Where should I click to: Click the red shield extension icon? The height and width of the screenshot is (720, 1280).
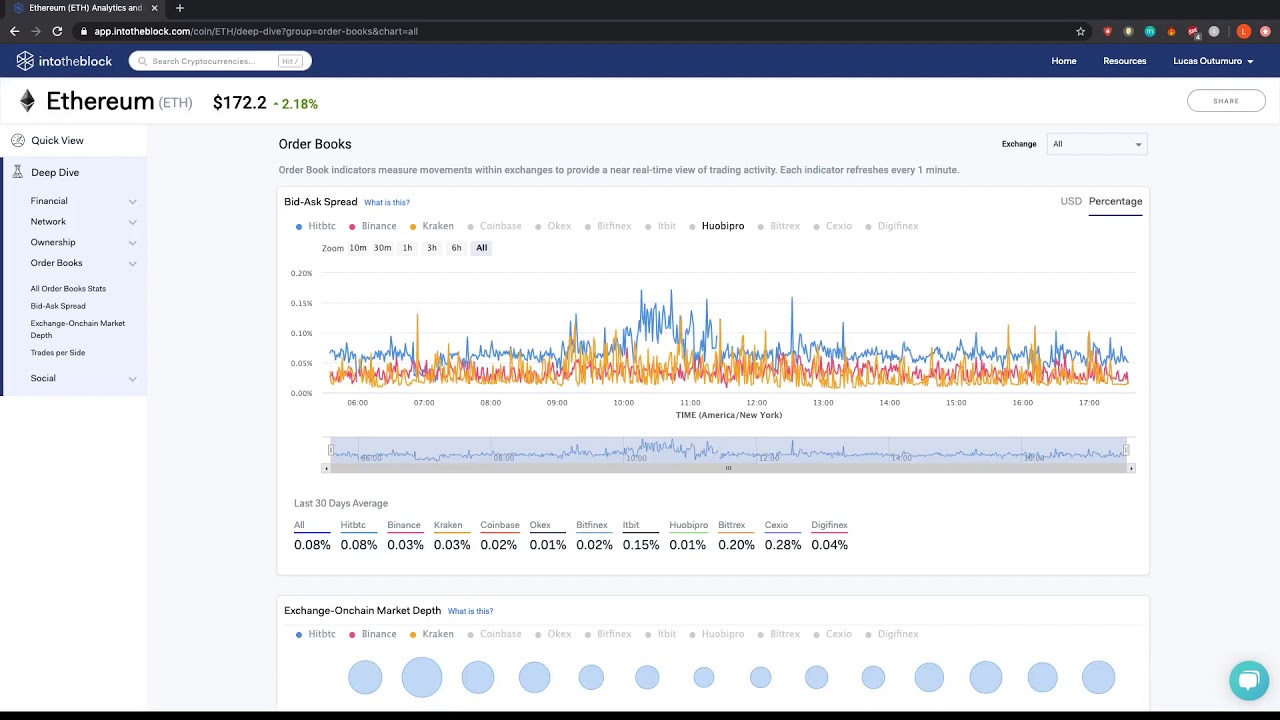coord(1108,31)
